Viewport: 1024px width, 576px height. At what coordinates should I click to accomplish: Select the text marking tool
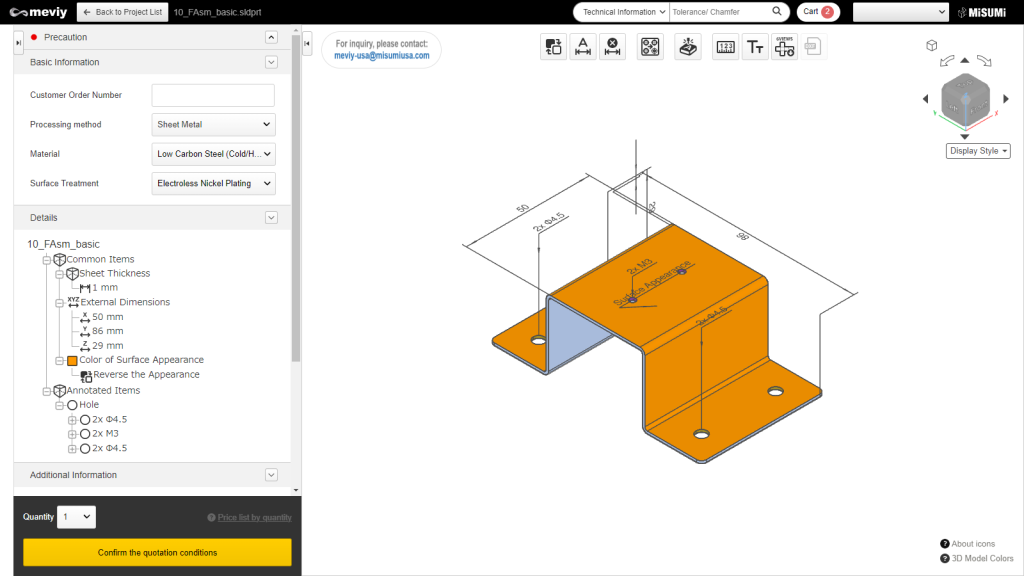pyautogui.click(x=755, y=46)
